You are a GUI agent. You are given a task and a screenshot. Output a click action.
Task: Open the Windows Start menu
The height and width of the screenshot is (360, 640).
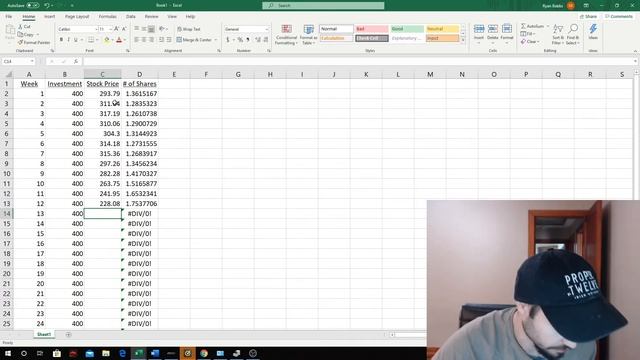(8, 353)
